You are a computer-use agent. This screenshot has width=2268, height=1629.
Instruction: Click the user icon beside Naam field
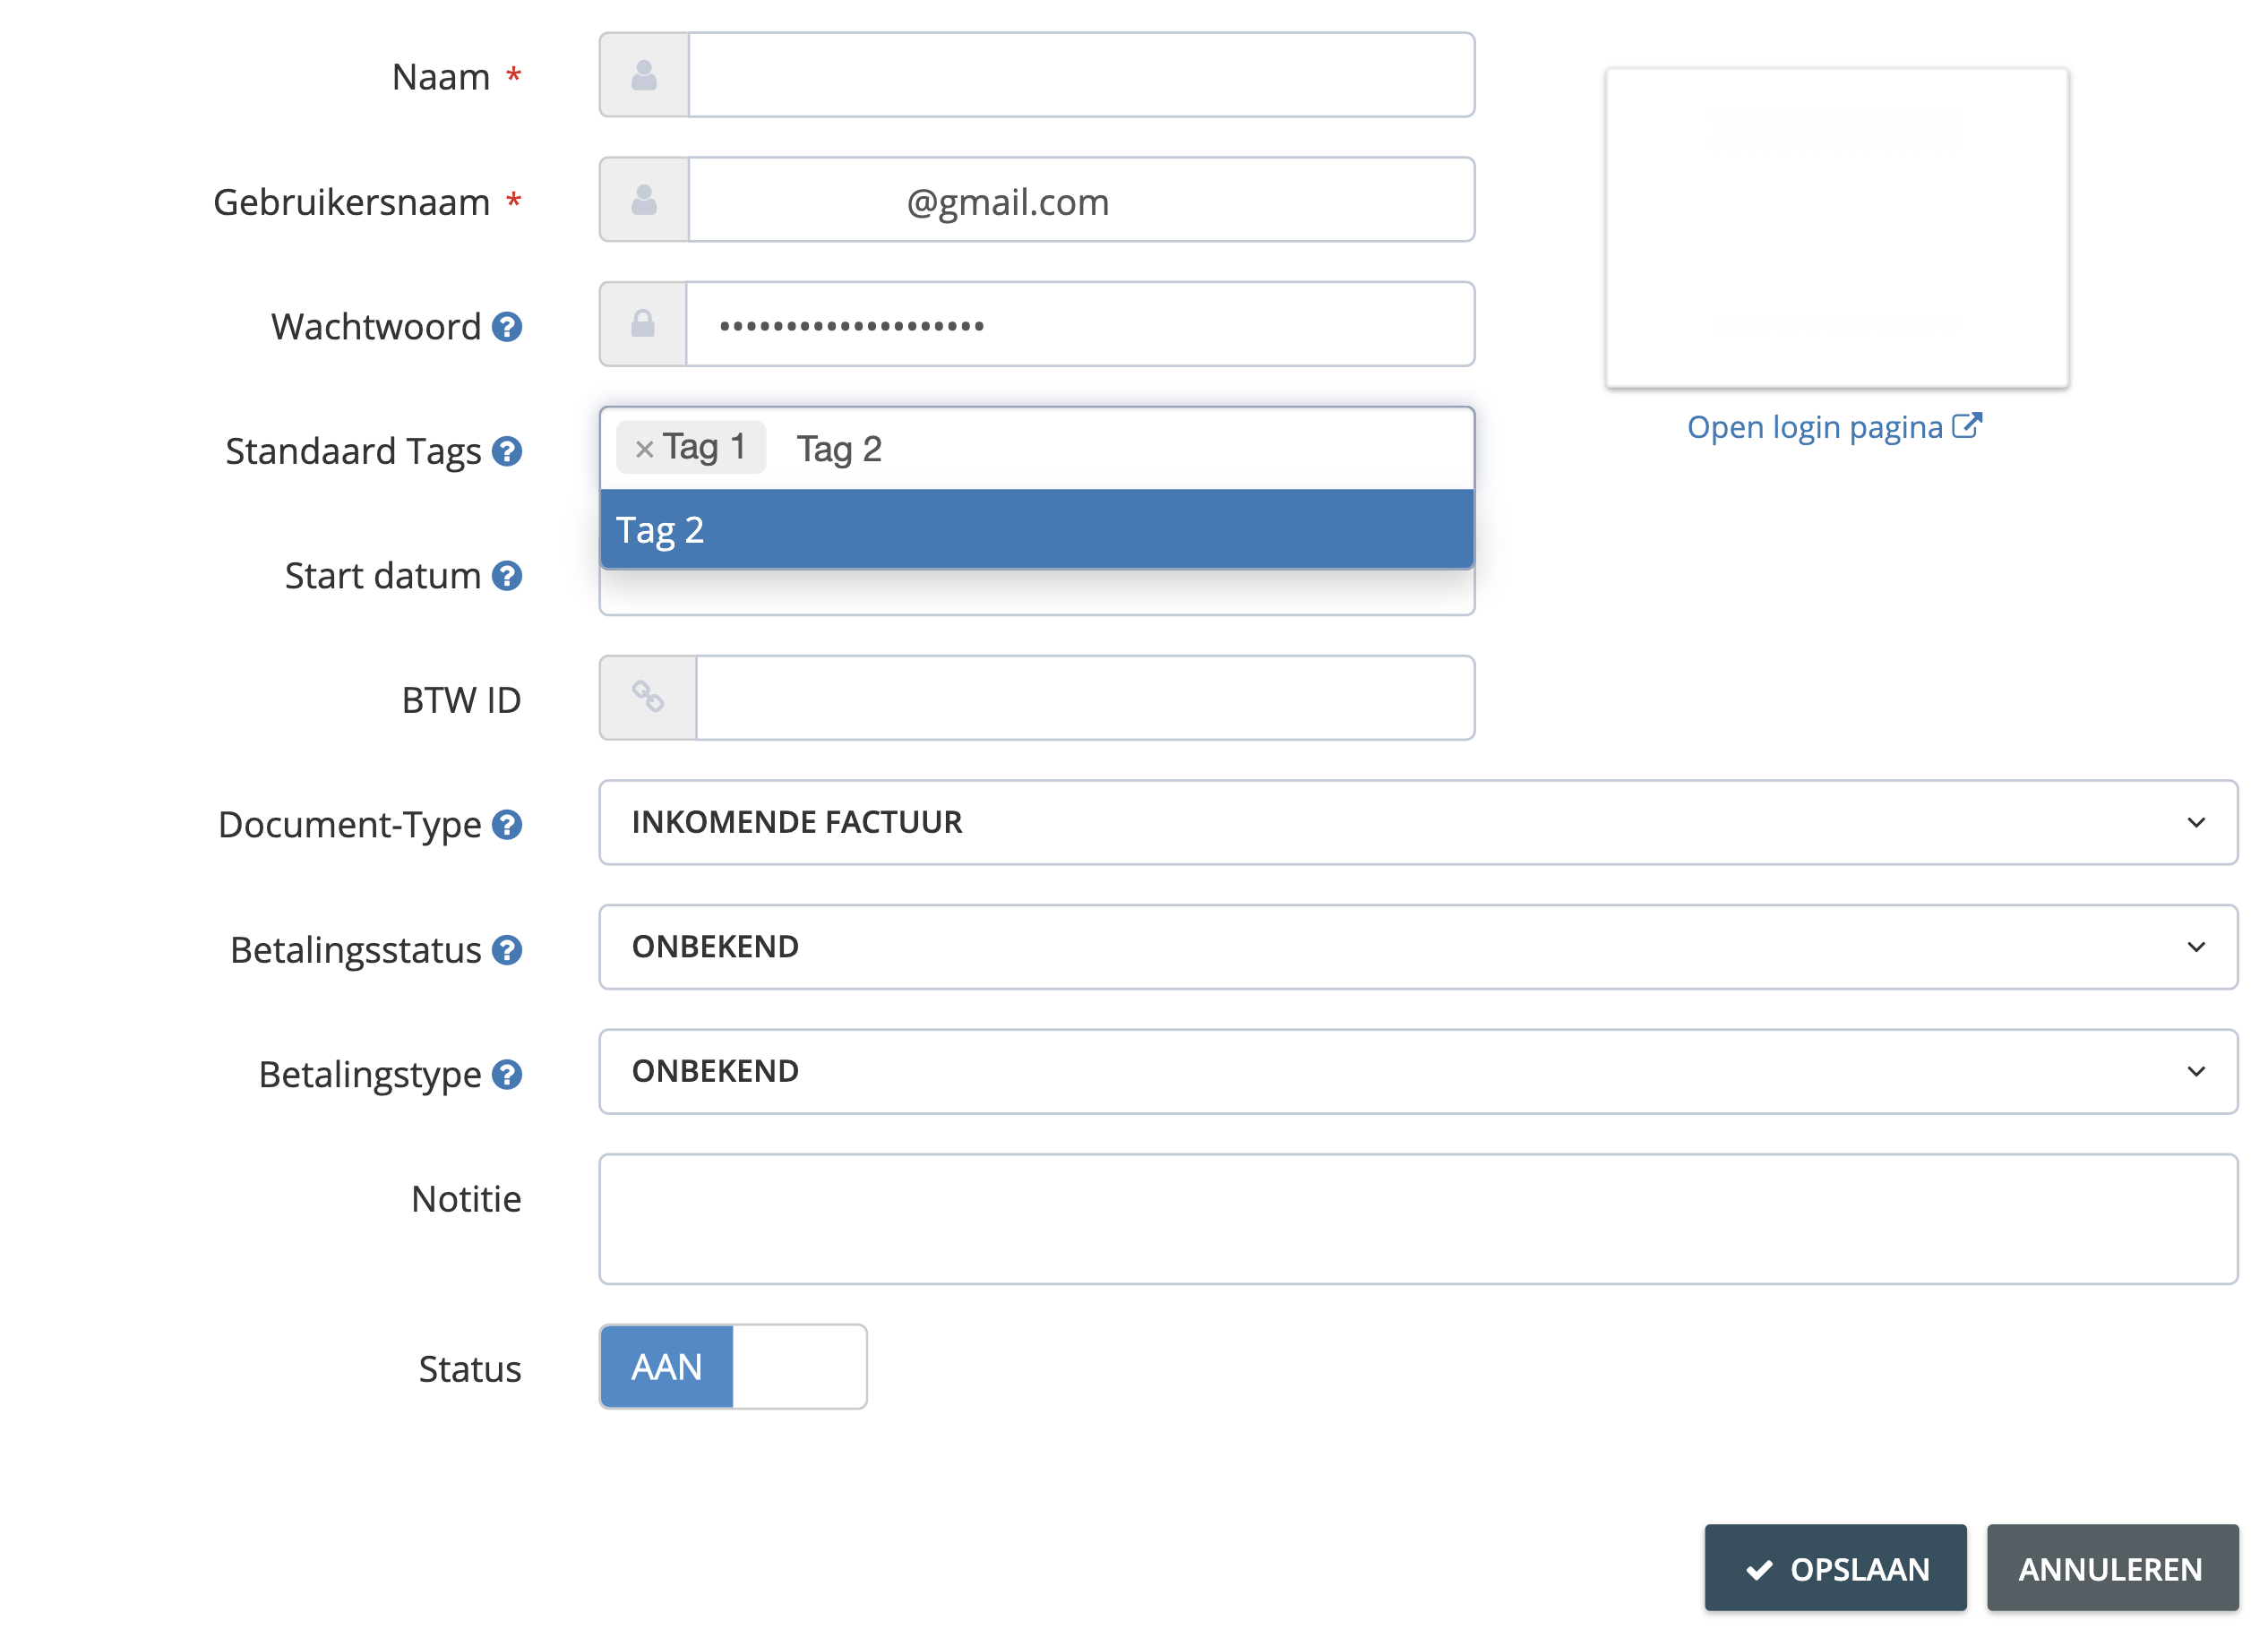pos(644,76)
